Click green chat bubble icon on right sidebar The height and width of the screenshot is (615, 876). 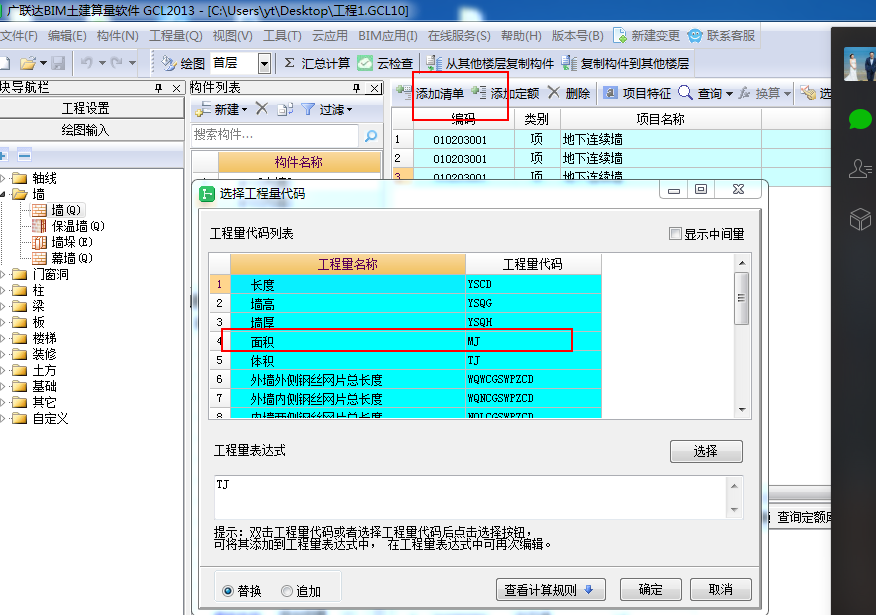(x=860, y=119)
